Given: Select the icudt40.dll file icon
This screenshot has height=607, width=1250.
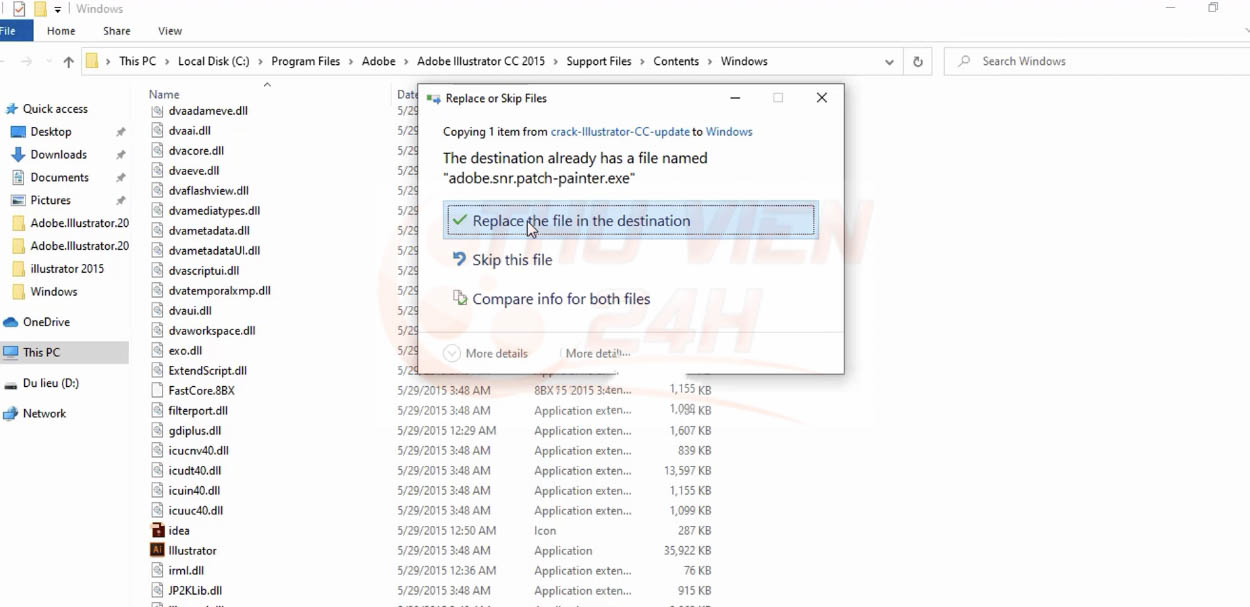Looking at the screenshot, I should click(157, 471).
